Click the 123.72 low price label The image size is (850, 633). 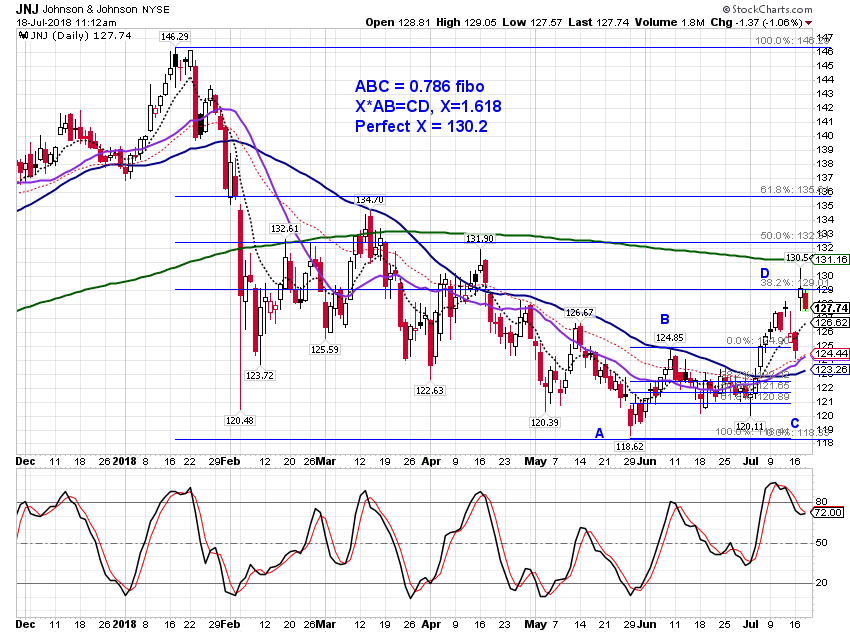[260, 375]
